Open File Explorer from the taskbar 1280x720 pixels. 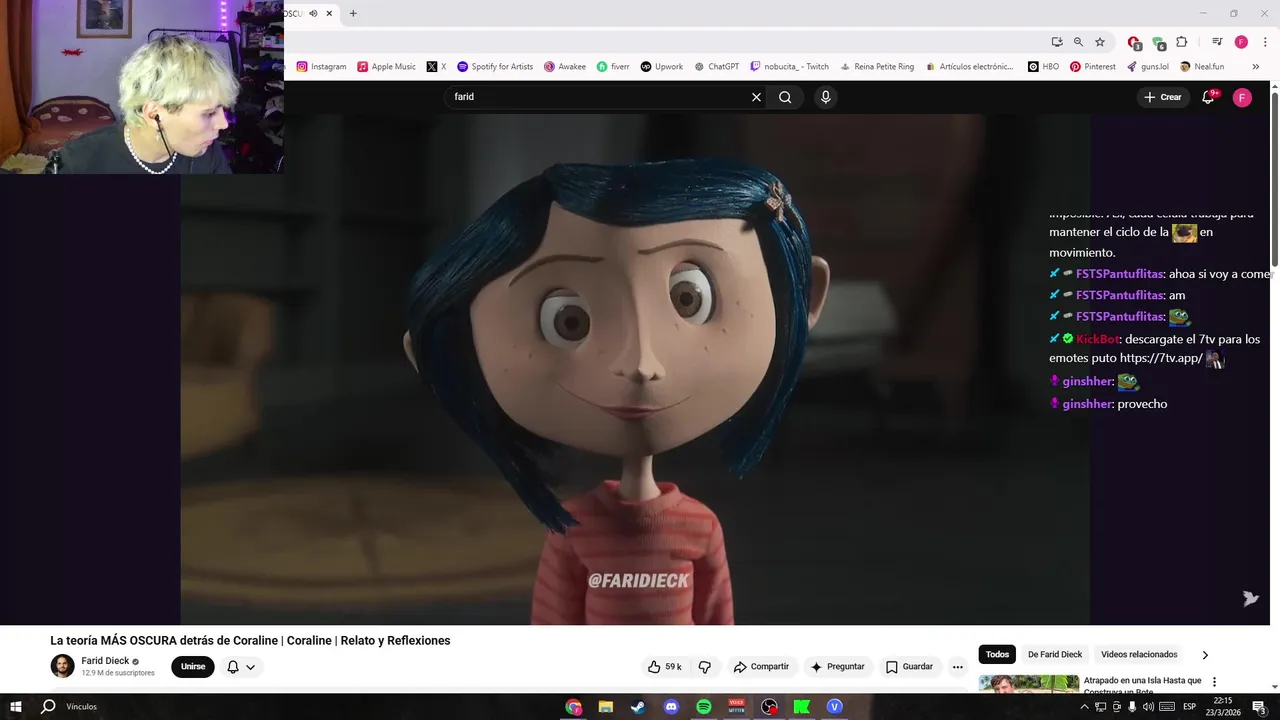coord(606,707)
